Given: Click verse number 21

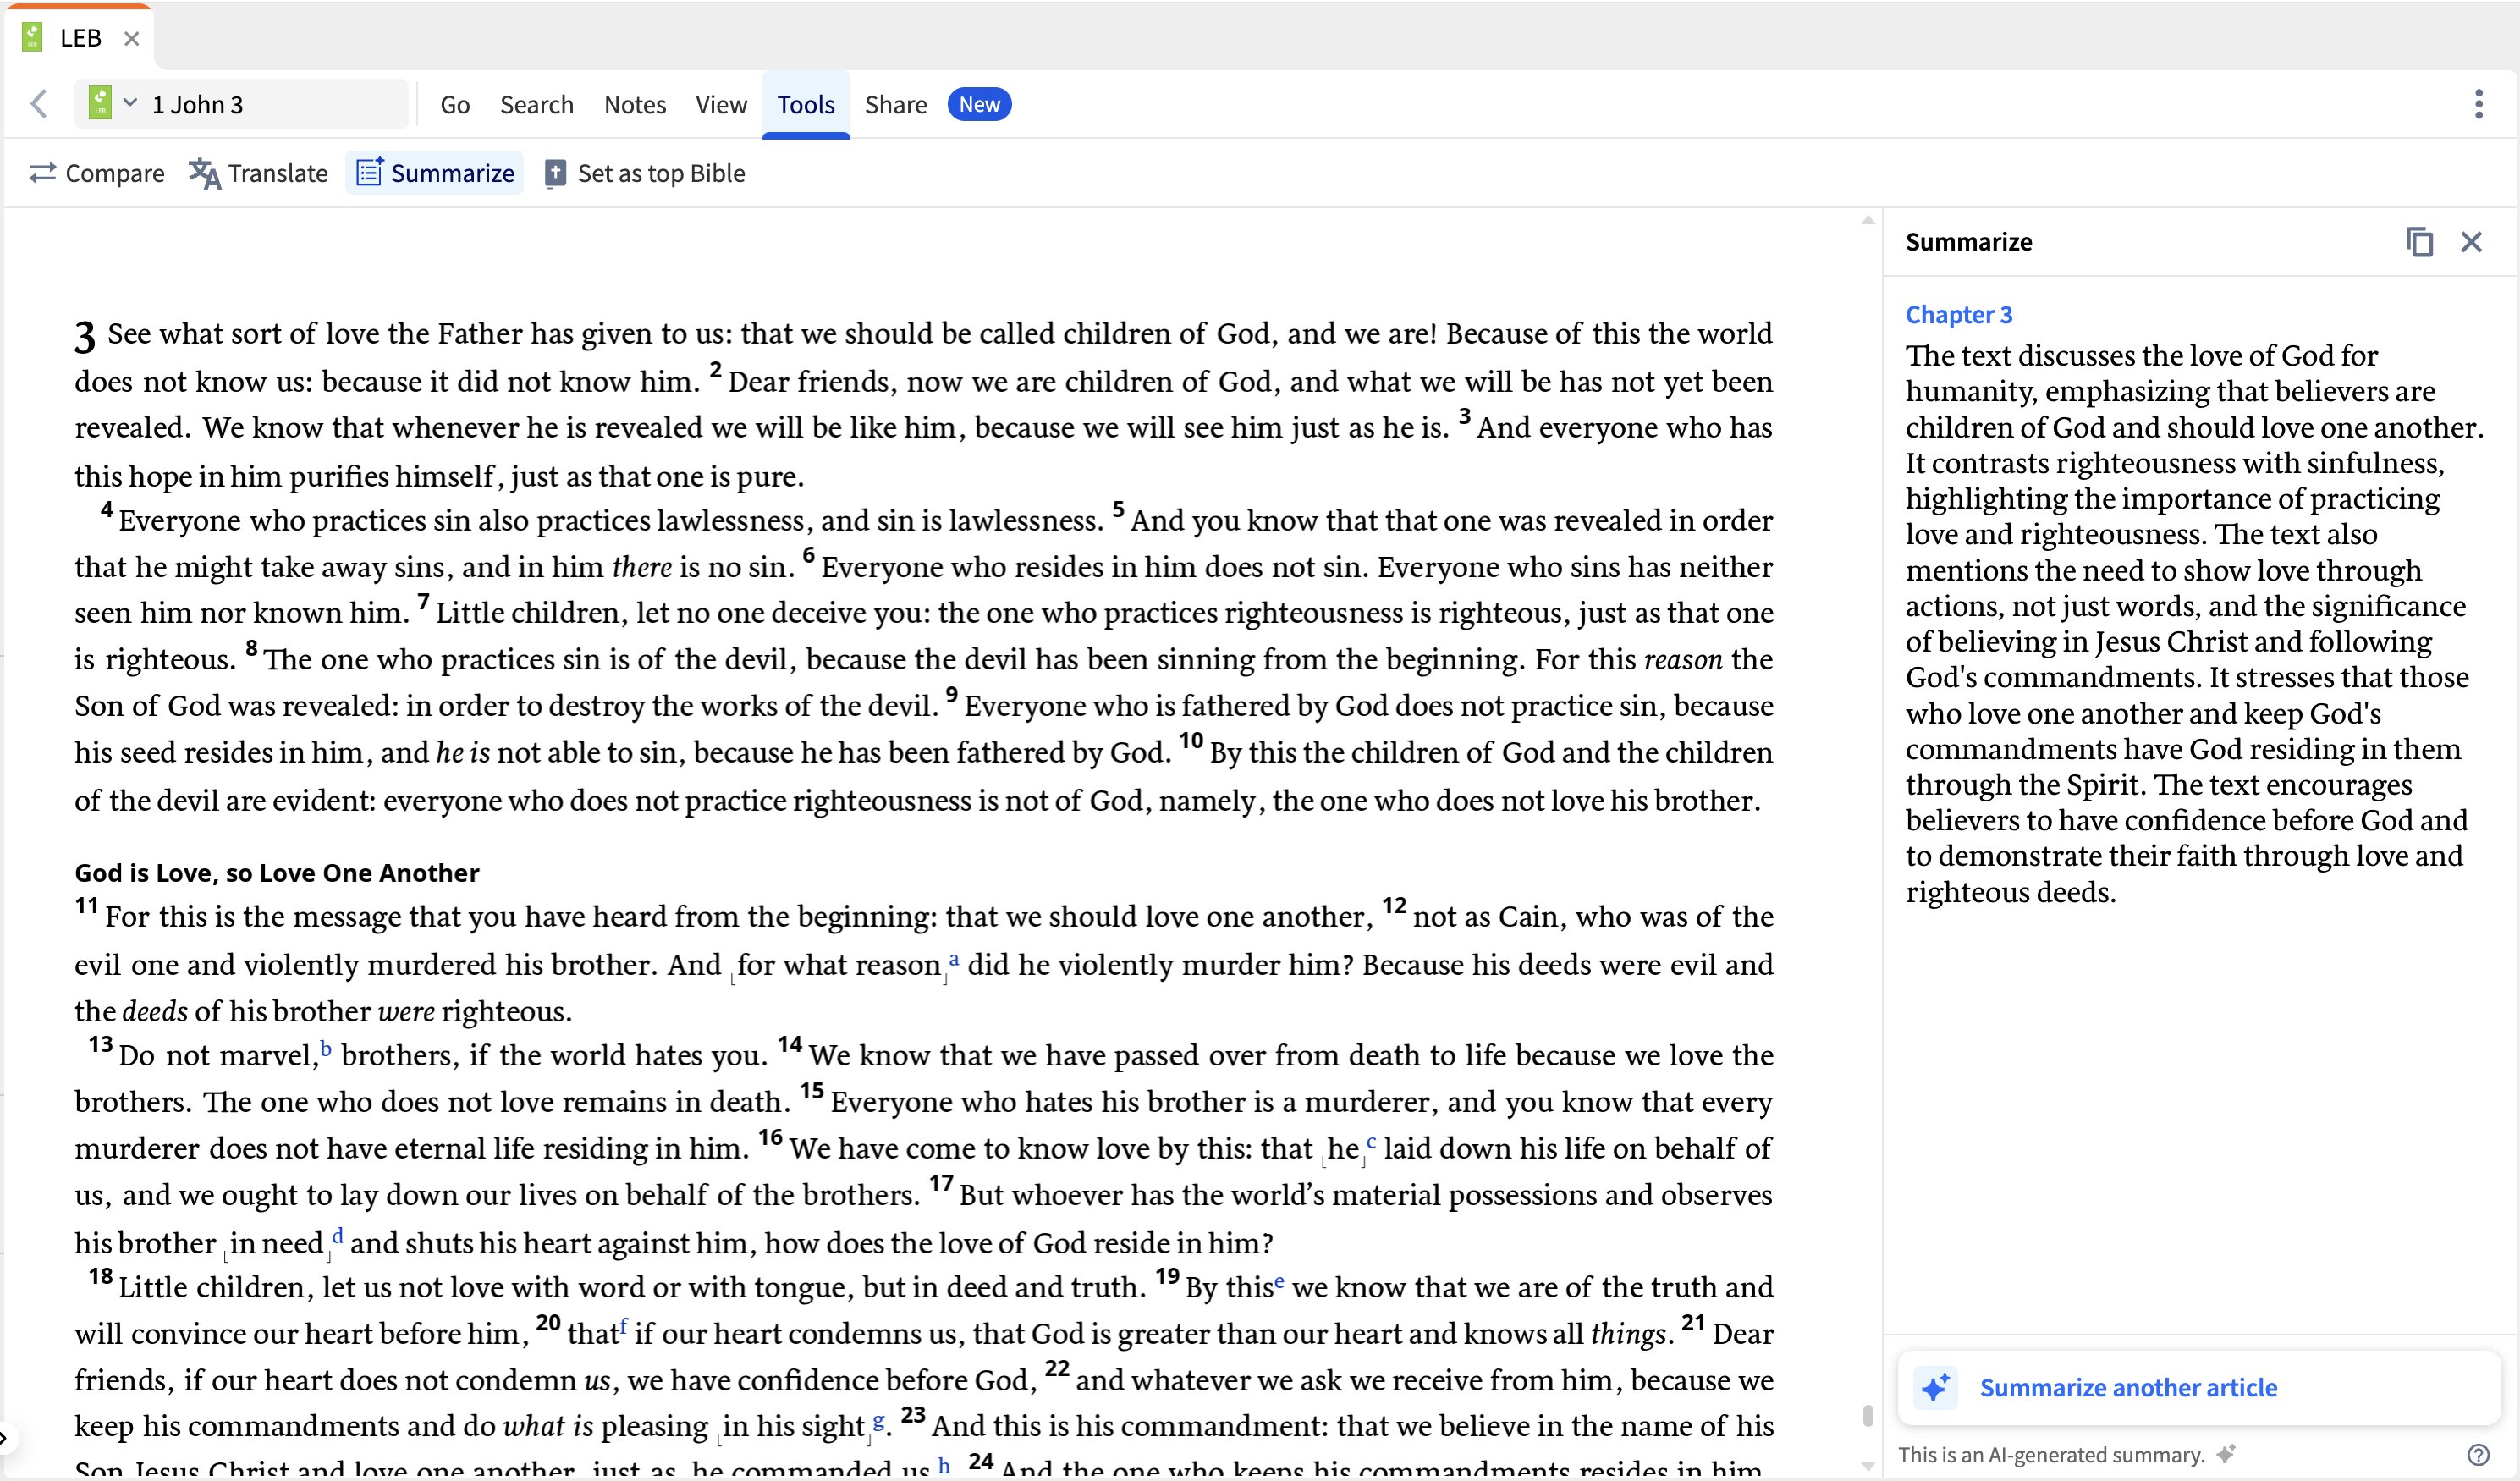Looking at the screenshot, I should [1693, 1322].
